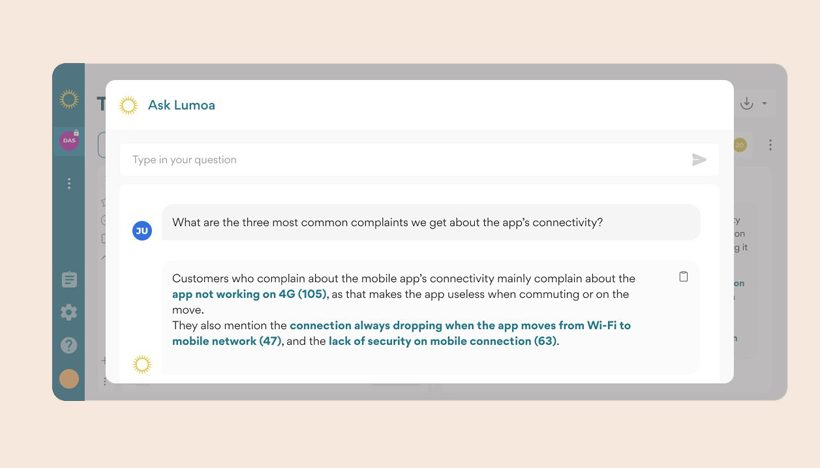This screenshot has height=468, width=820.
Task: Open the vertical three-dot menu at right
Action: [x=770, y=145]
